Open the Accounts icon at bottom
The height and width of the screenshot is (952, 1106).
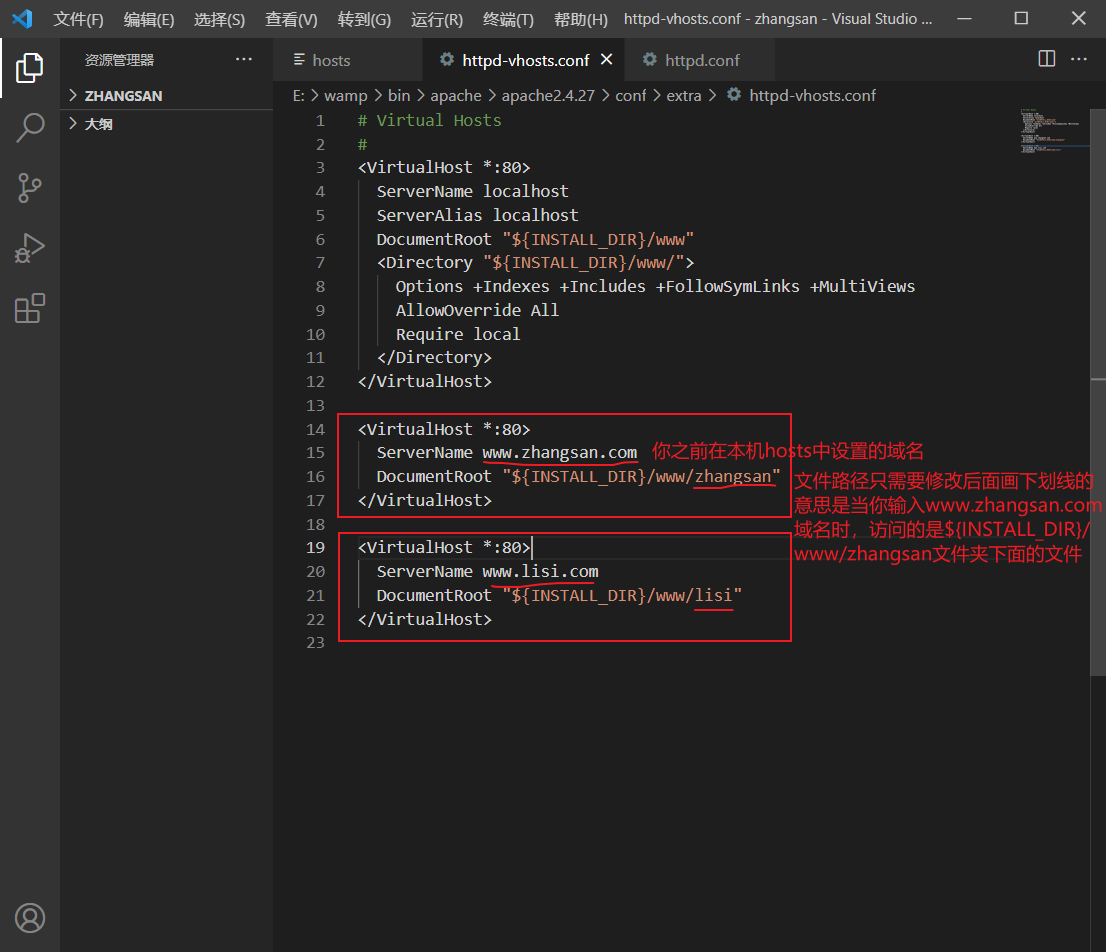pyautogui.click(x=30, y=918)
